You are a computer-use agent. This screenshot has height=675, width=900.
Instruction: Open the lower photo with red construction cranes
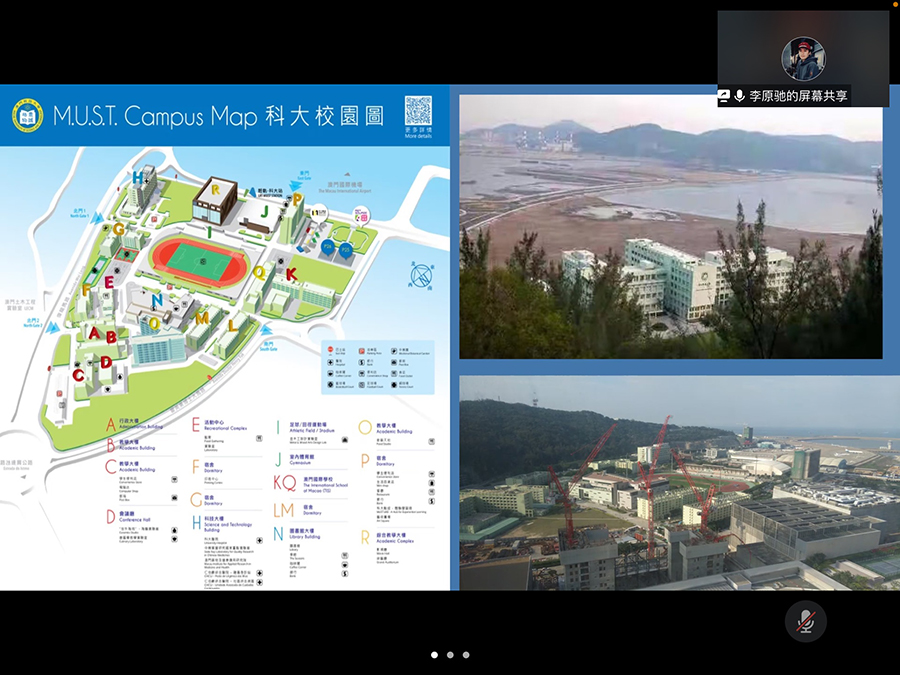coord(680,483)
